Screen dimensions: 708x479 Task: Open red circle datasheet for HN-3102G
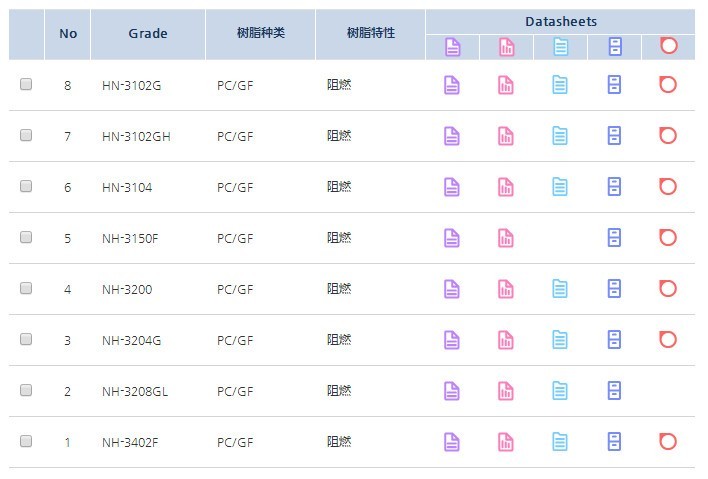668,84
